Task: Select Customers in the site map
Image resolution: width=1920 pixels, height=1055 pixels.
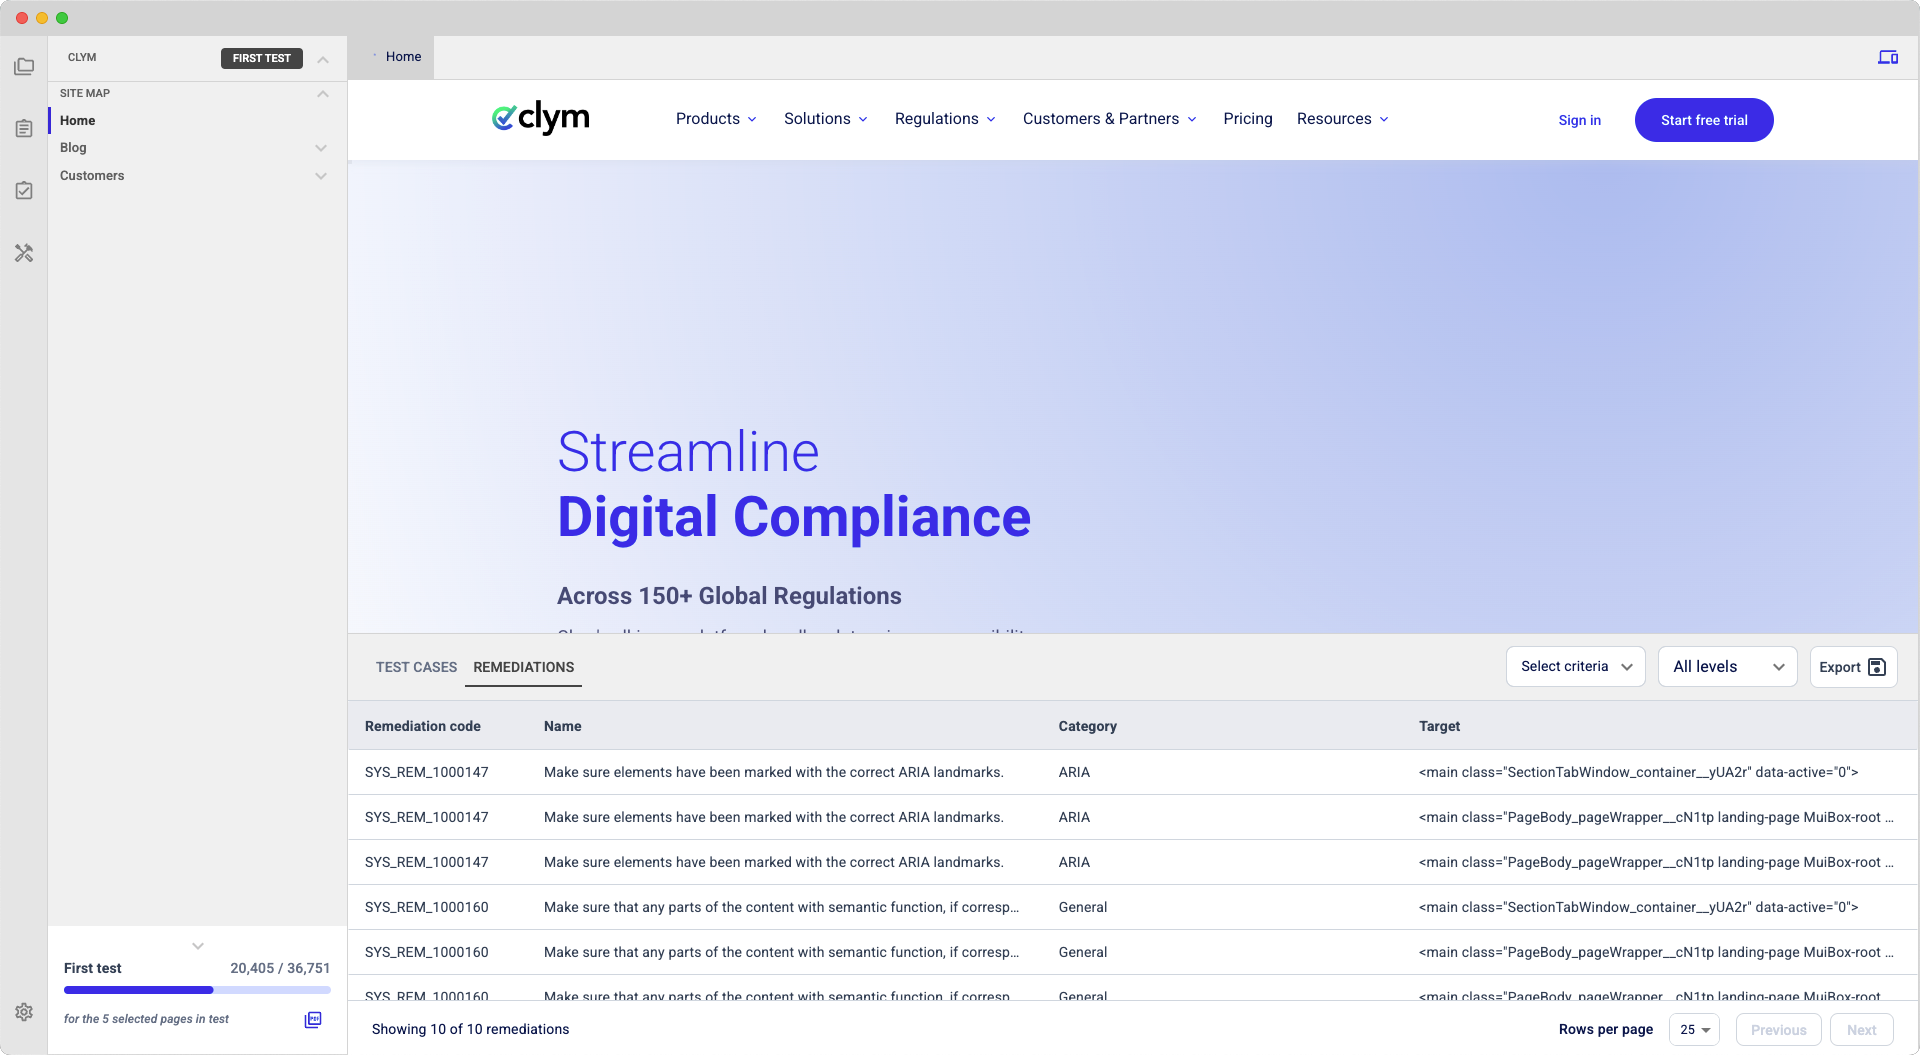Action: coord(92,176)
